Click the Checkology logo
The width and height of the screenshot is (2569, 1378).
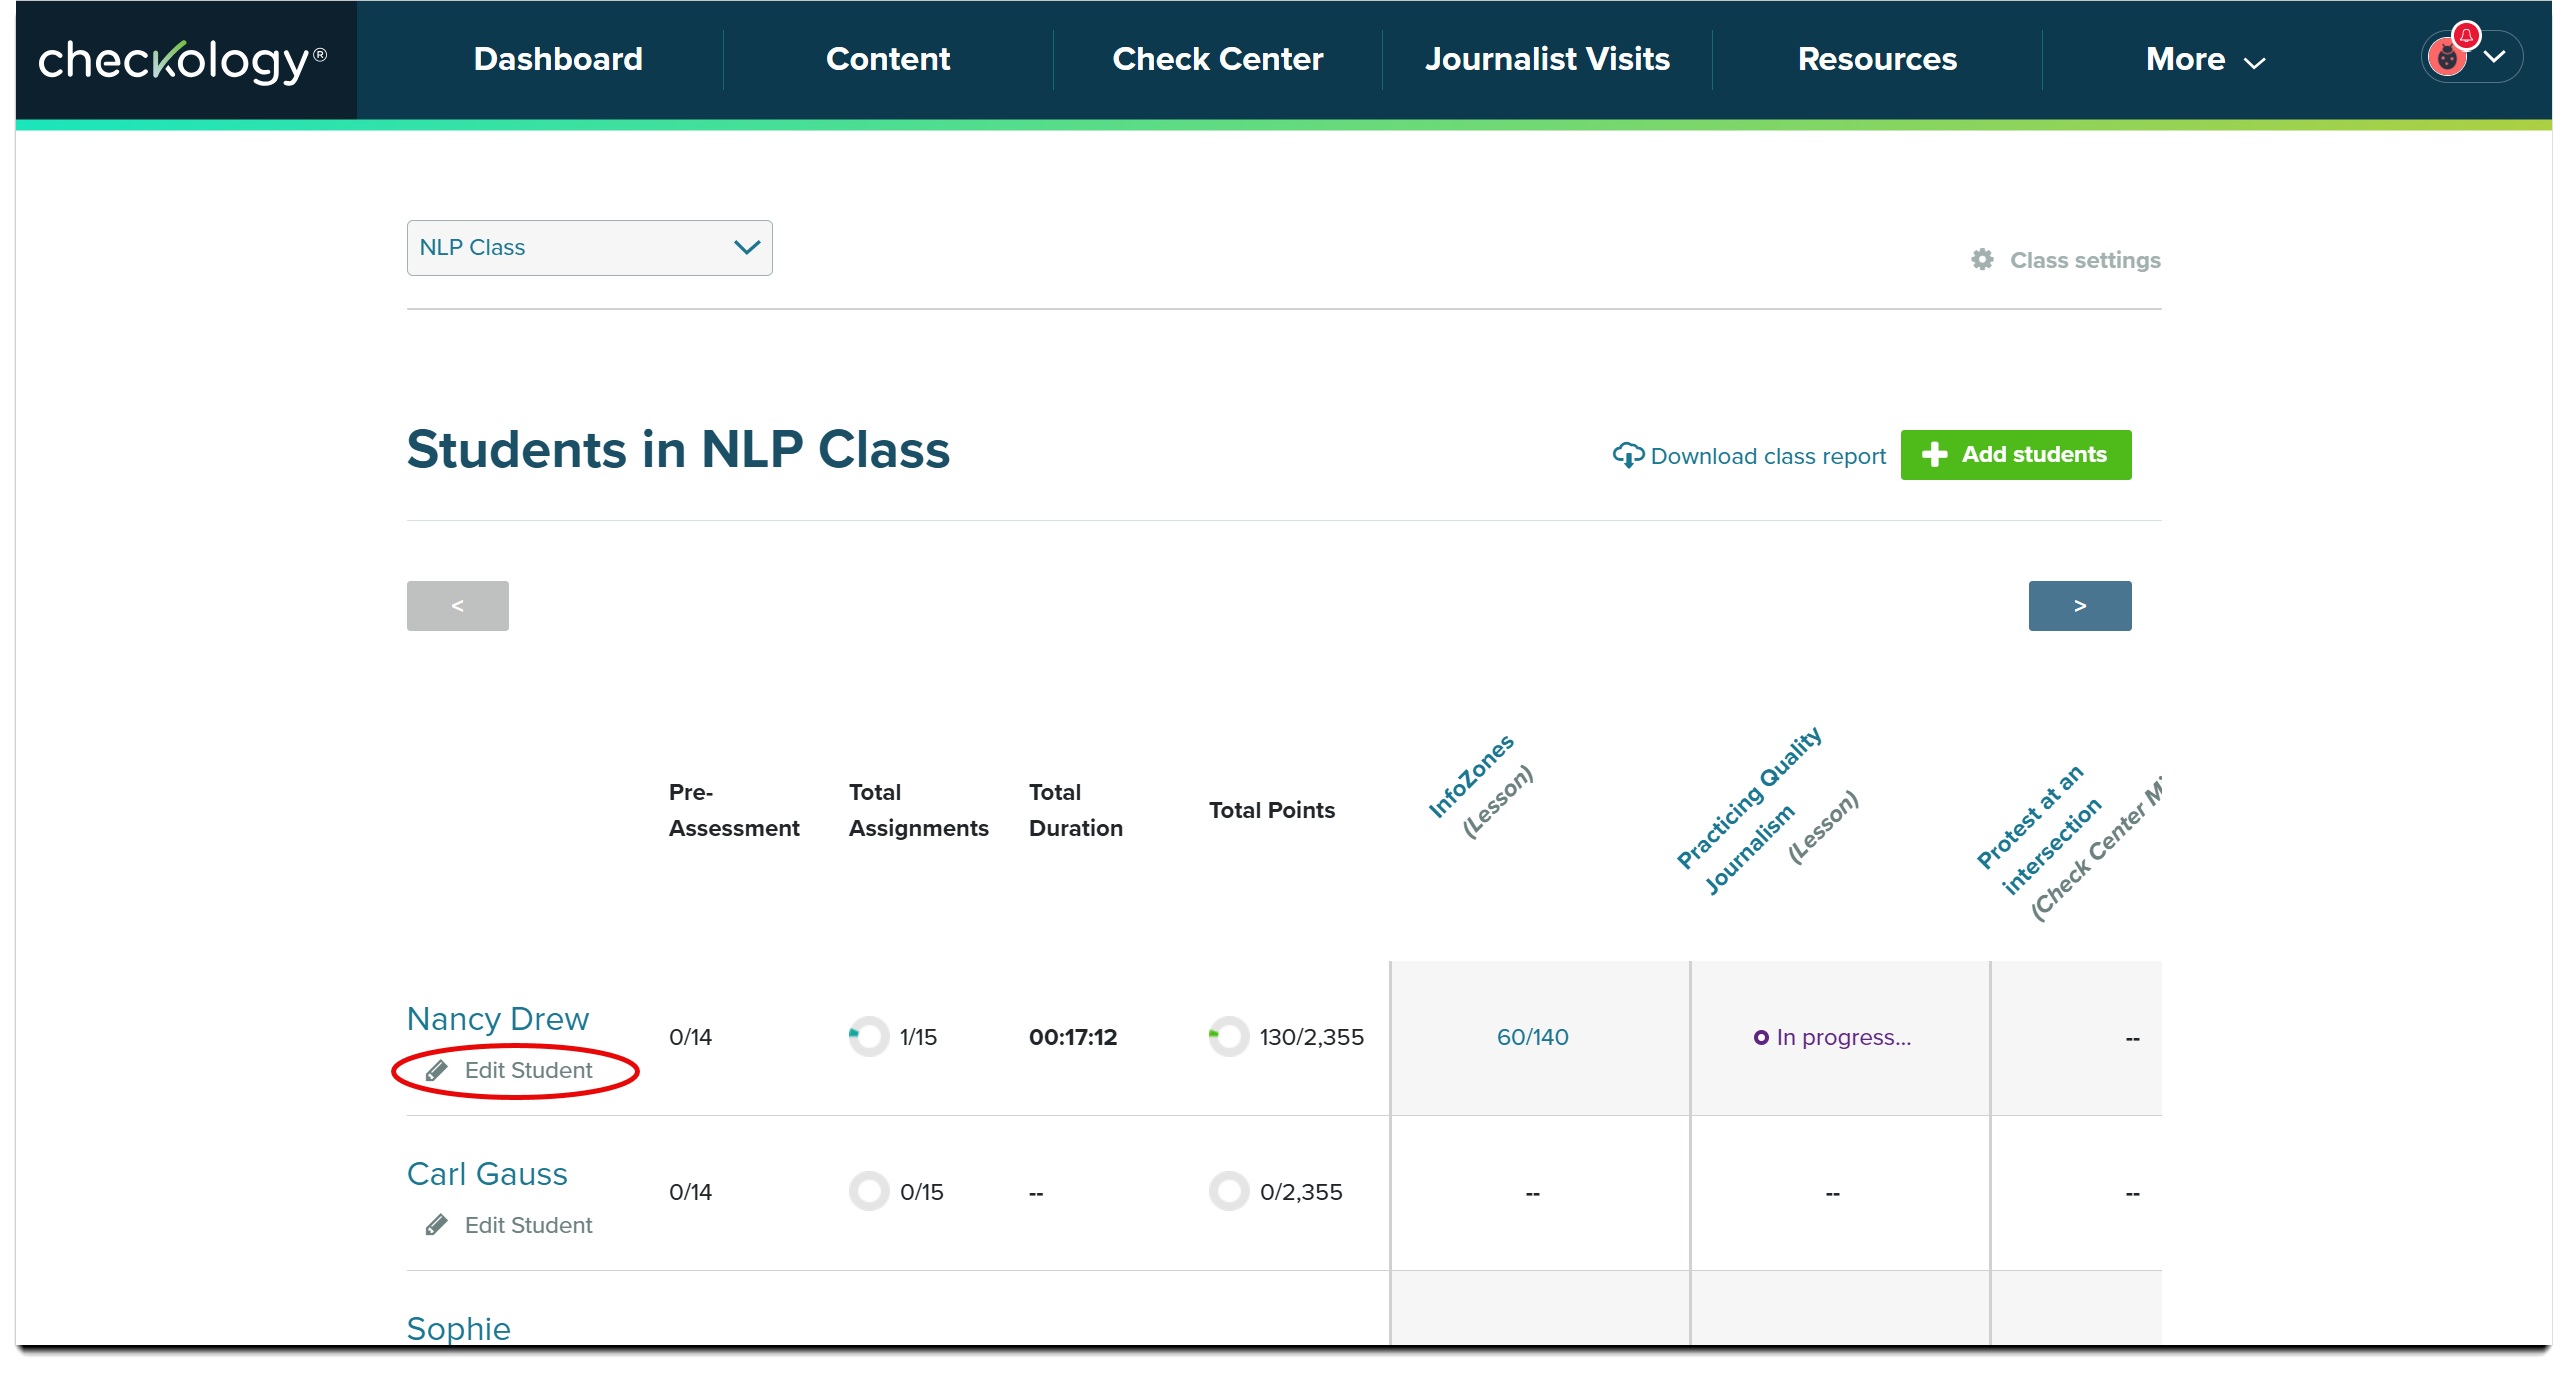(183, 60)
